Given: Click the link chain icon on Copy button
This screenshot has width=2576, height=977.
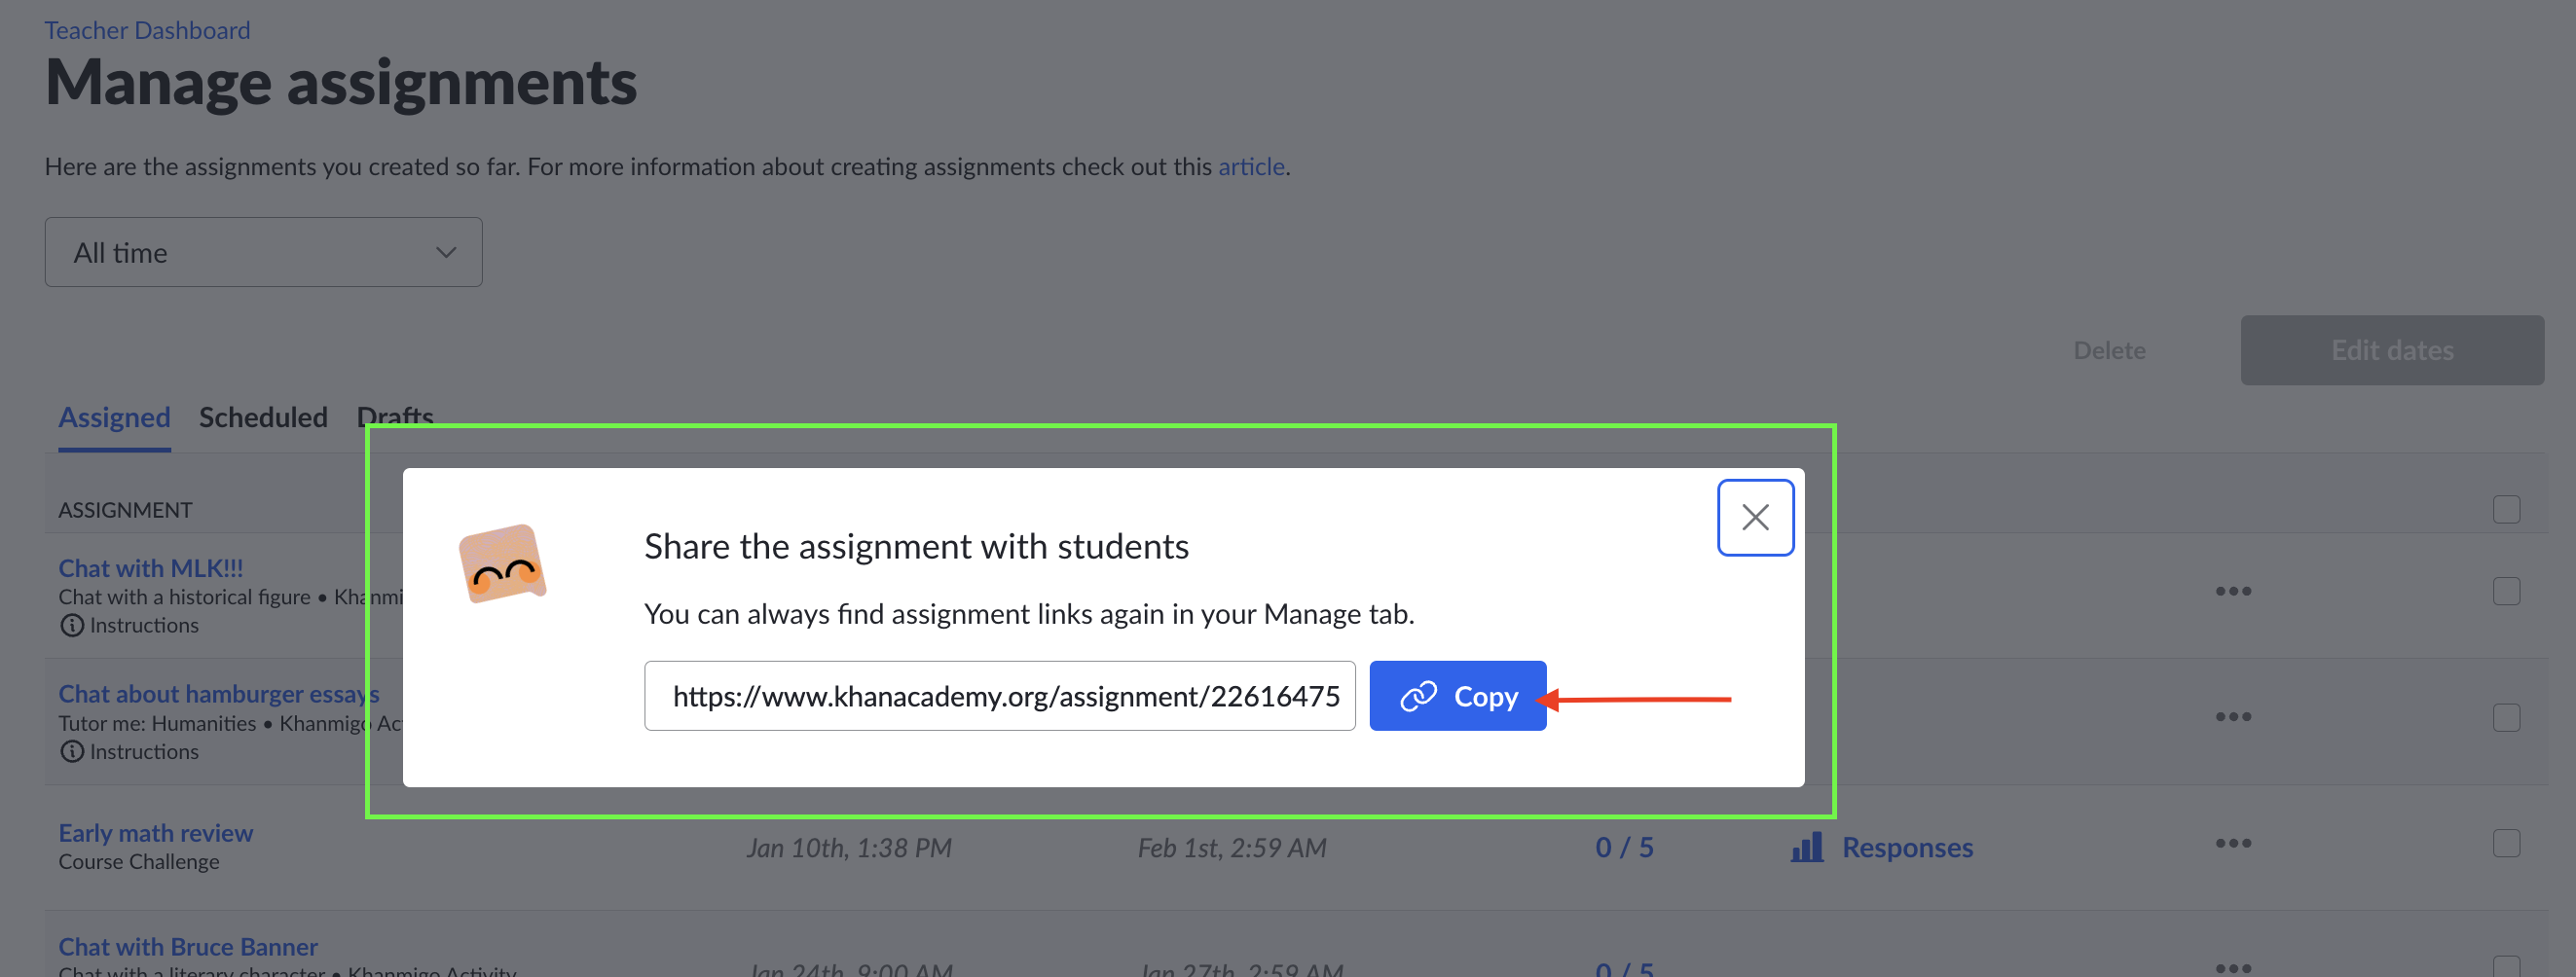Looking at the screenshot, I should coord(1418,696).
